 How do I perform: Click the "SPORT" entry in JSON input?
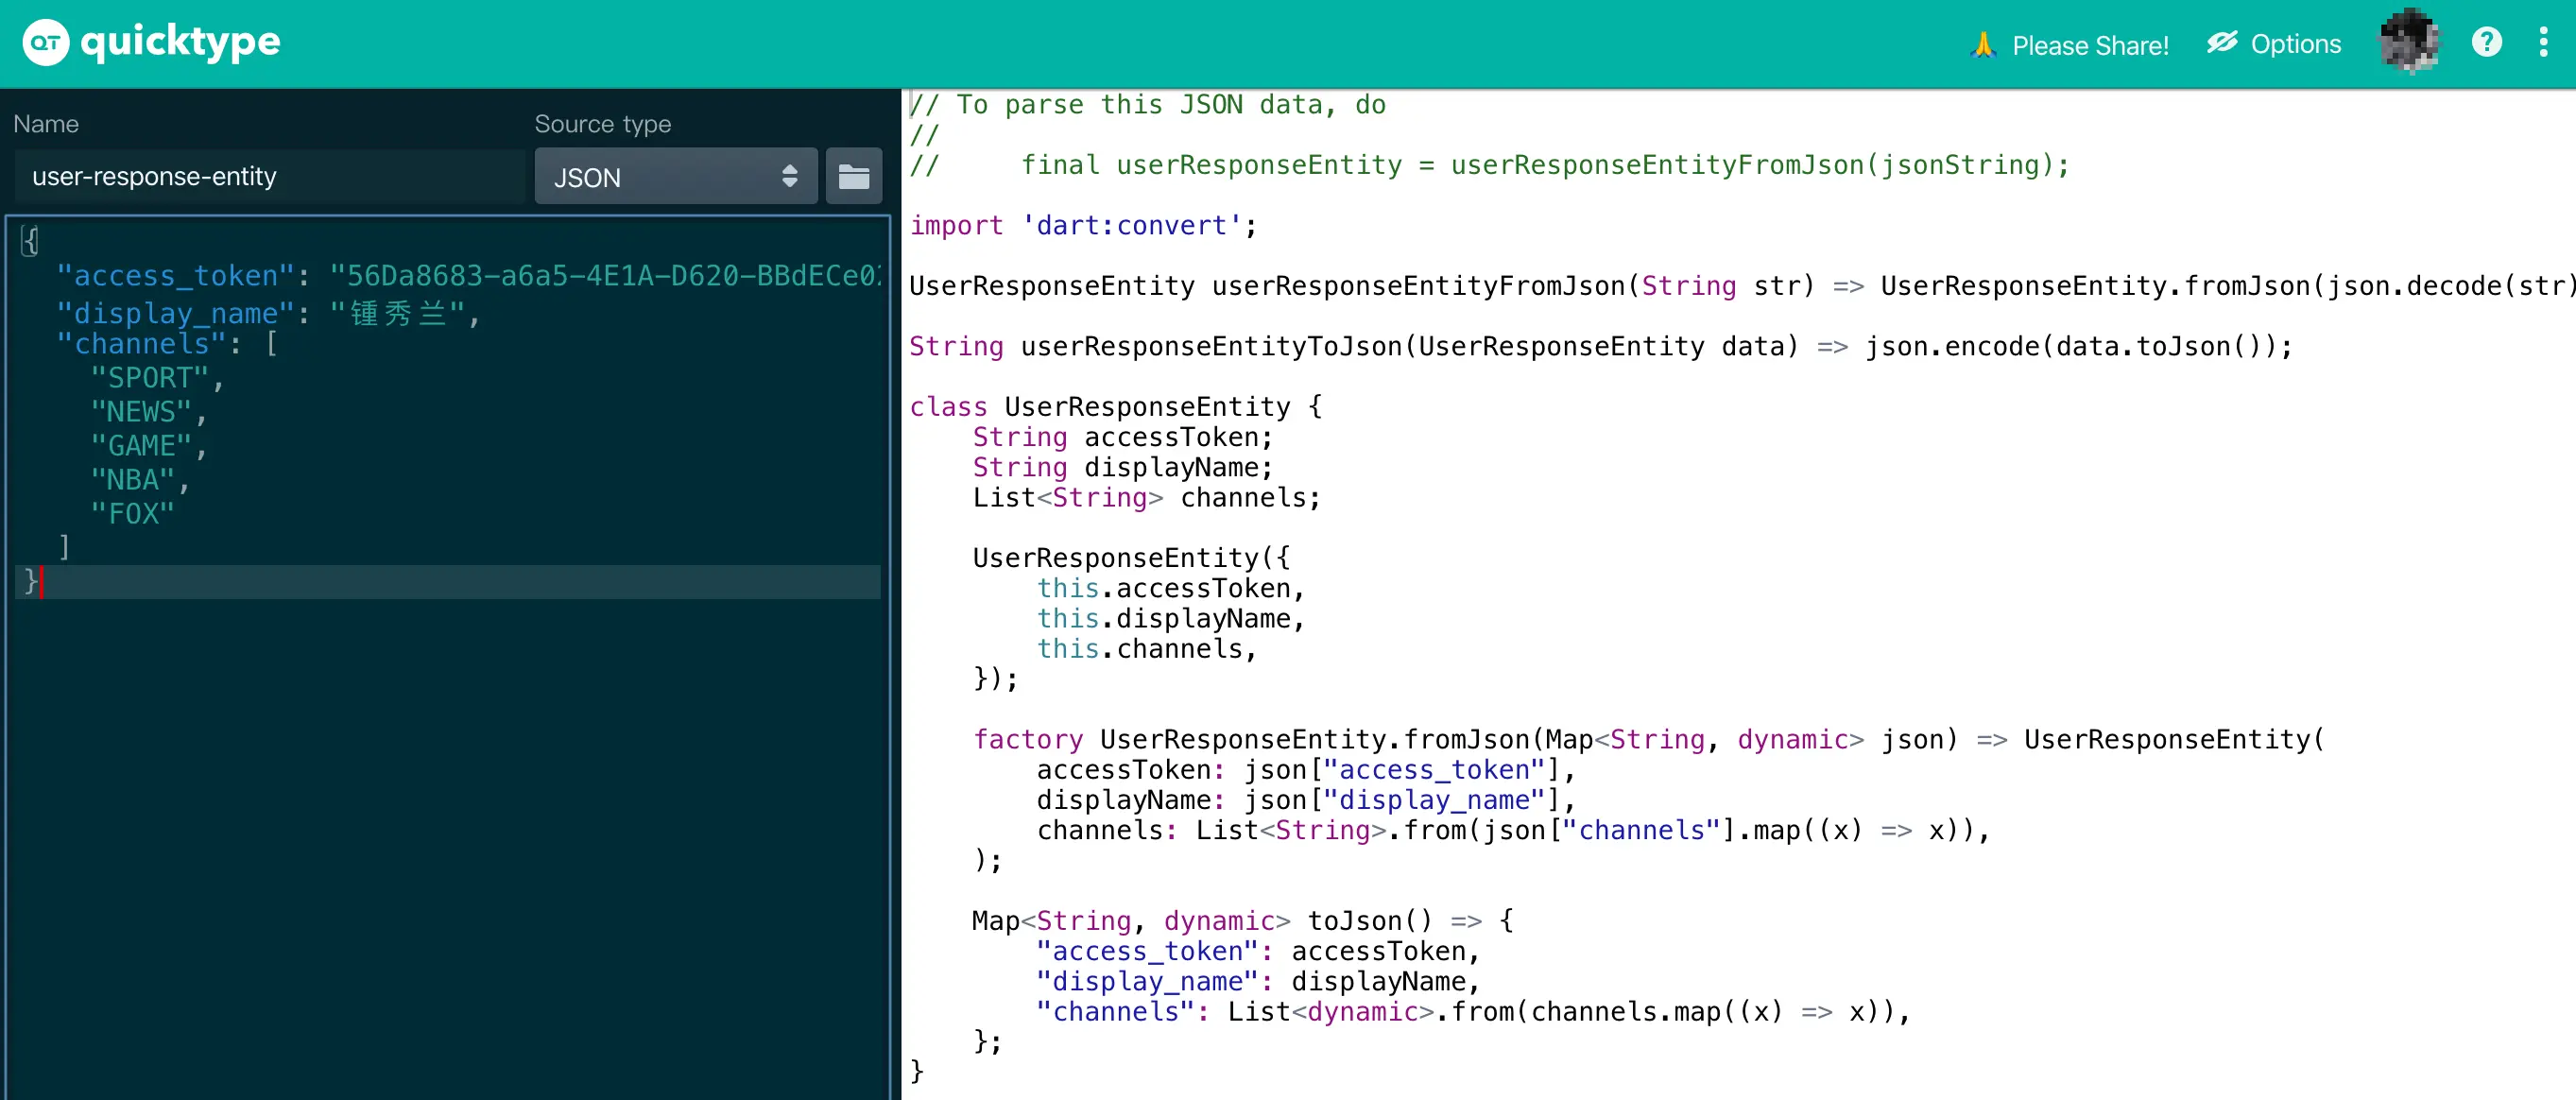click(x=150, y=378)
